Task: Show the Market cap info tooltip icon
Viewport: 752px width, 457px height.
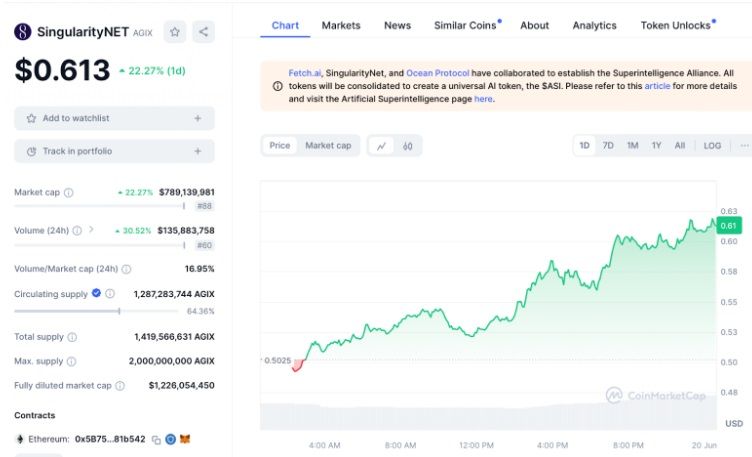Action: pos(69,192)
